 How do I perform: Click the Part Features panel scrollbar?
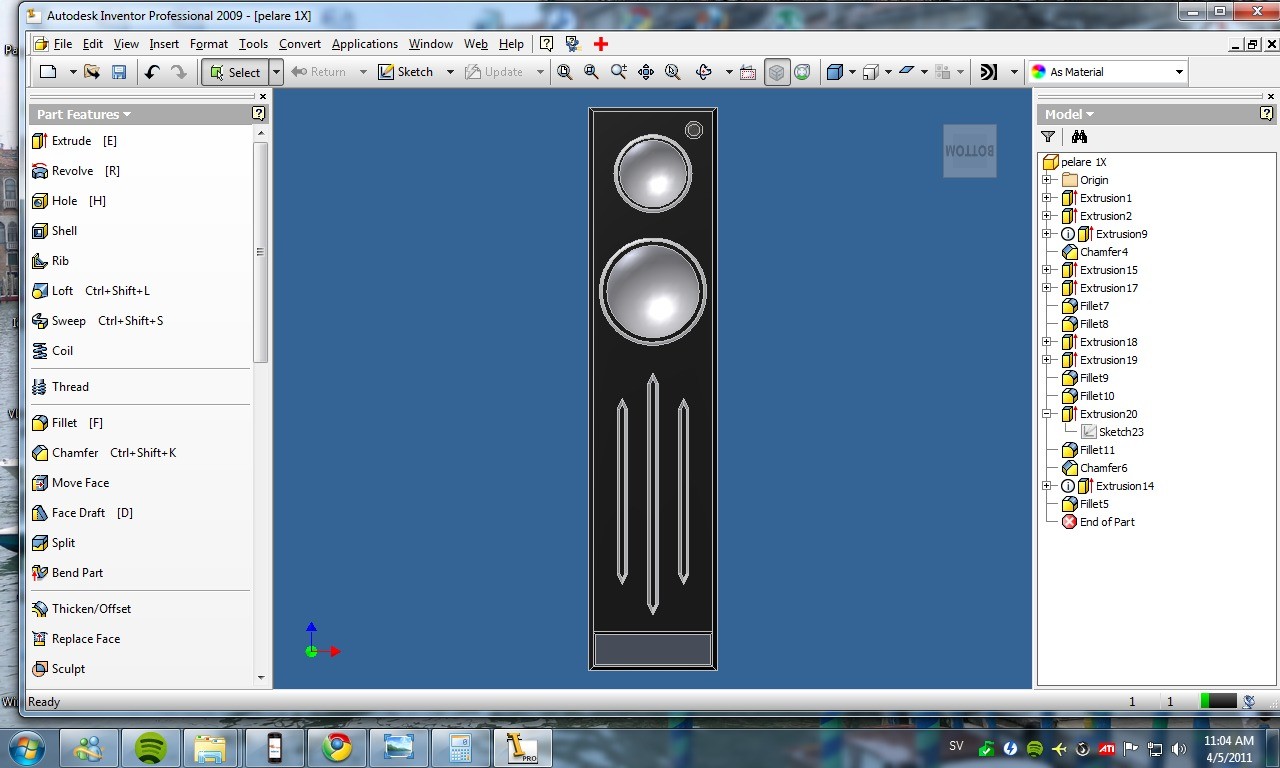click(x=260, y=252)
